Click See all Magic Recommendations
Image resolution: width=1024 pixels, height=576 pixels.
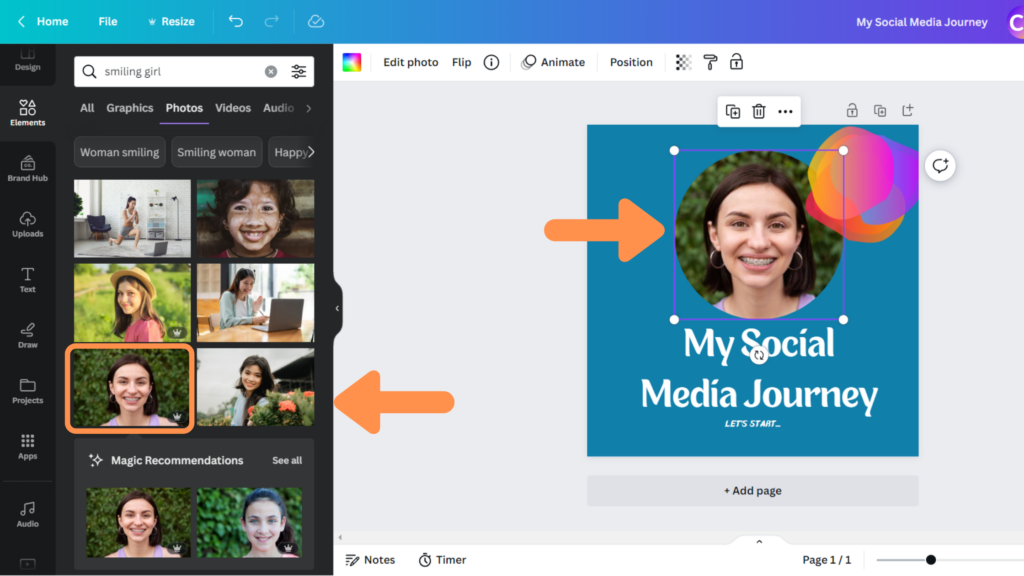(287, 460)
